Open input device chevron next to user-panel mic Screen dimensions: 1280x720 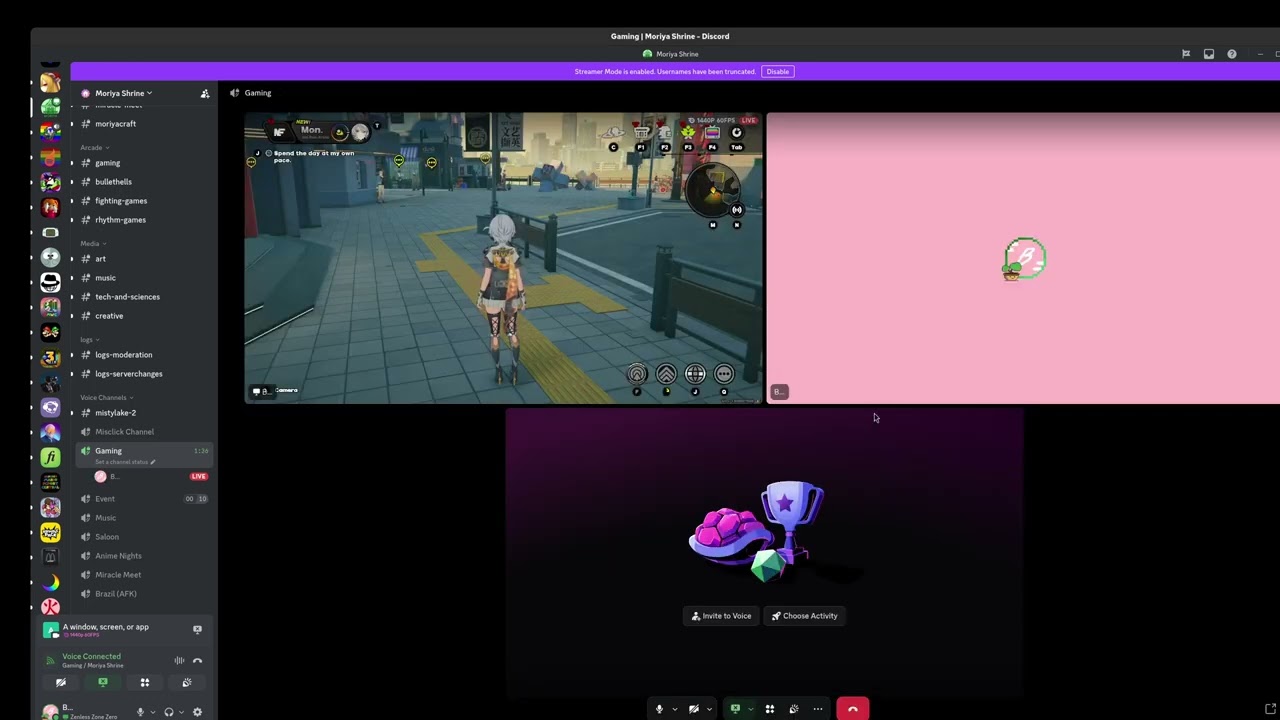coord(152,712)
